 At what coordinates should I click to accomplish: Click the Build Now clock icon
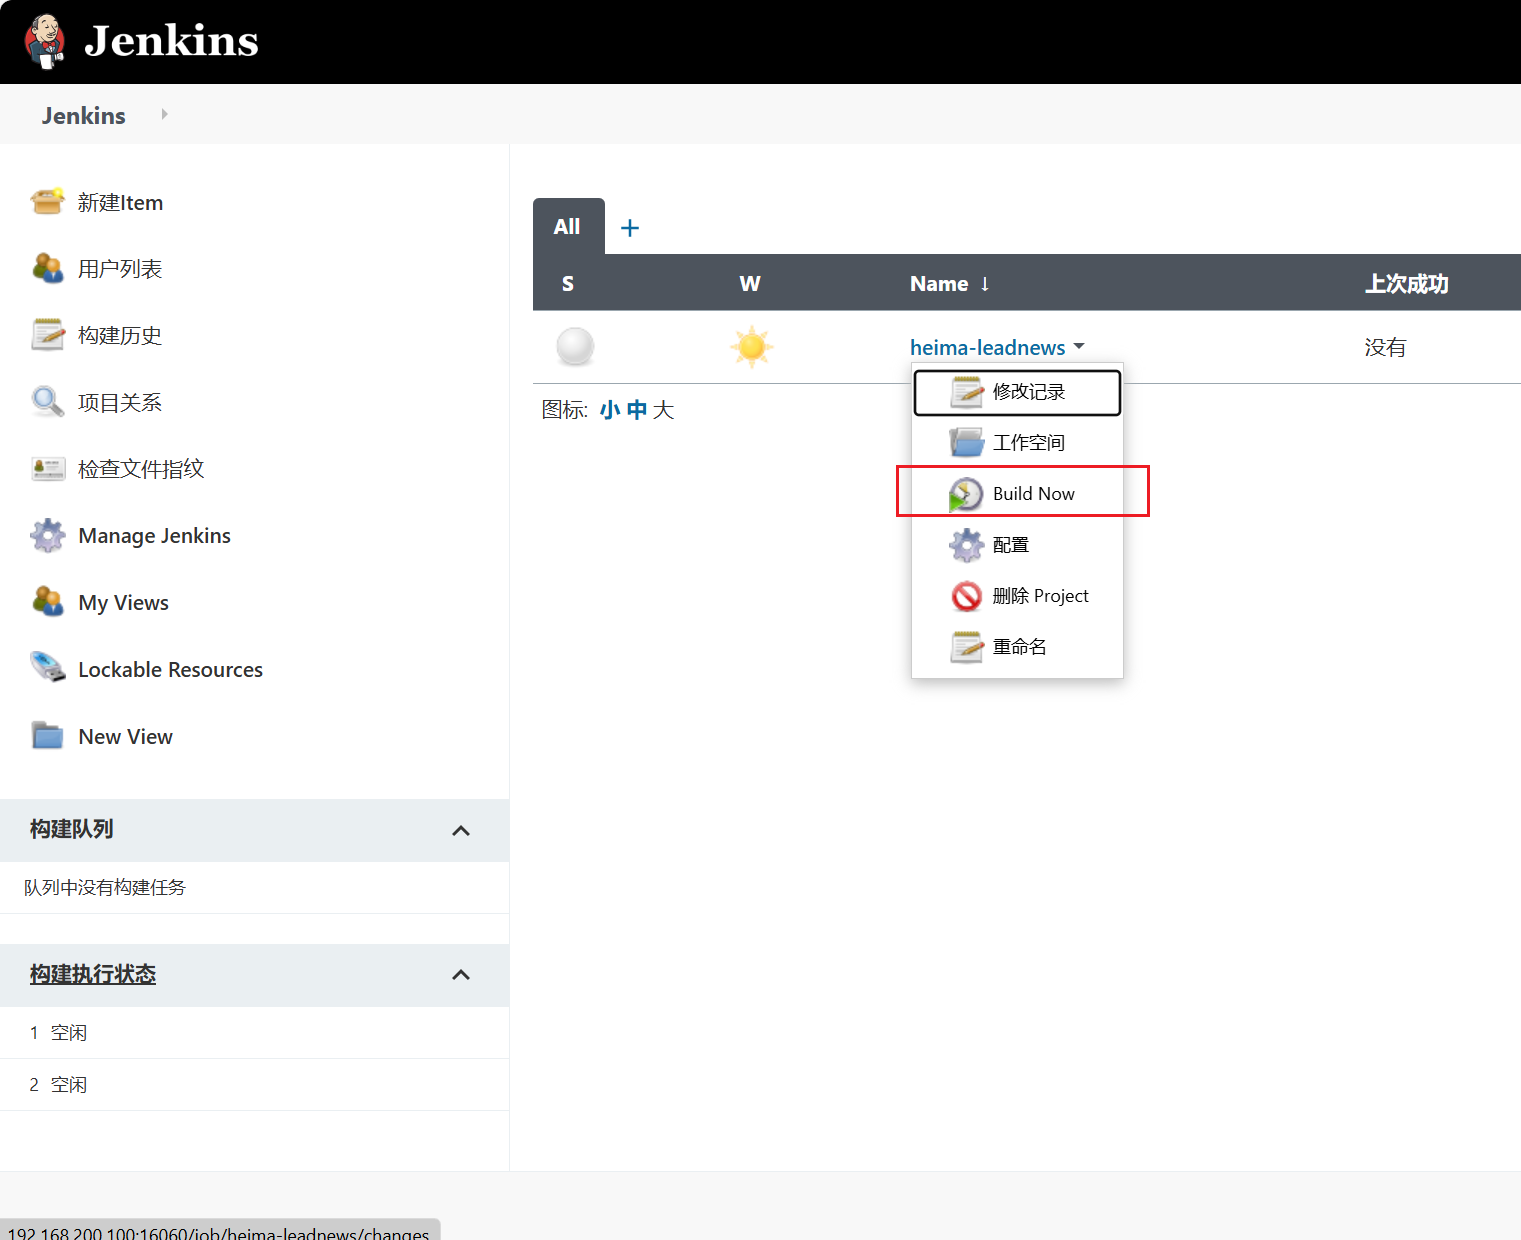click(x=966, y=494)
